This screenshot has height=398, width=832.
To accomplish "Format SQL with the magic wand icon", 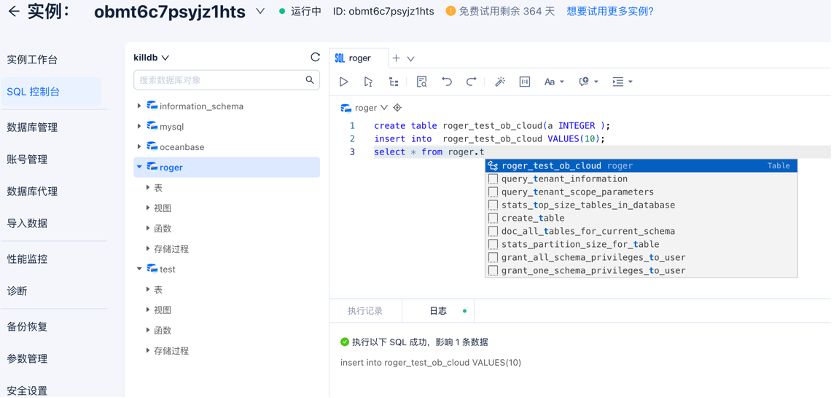I will click(500, 82).
